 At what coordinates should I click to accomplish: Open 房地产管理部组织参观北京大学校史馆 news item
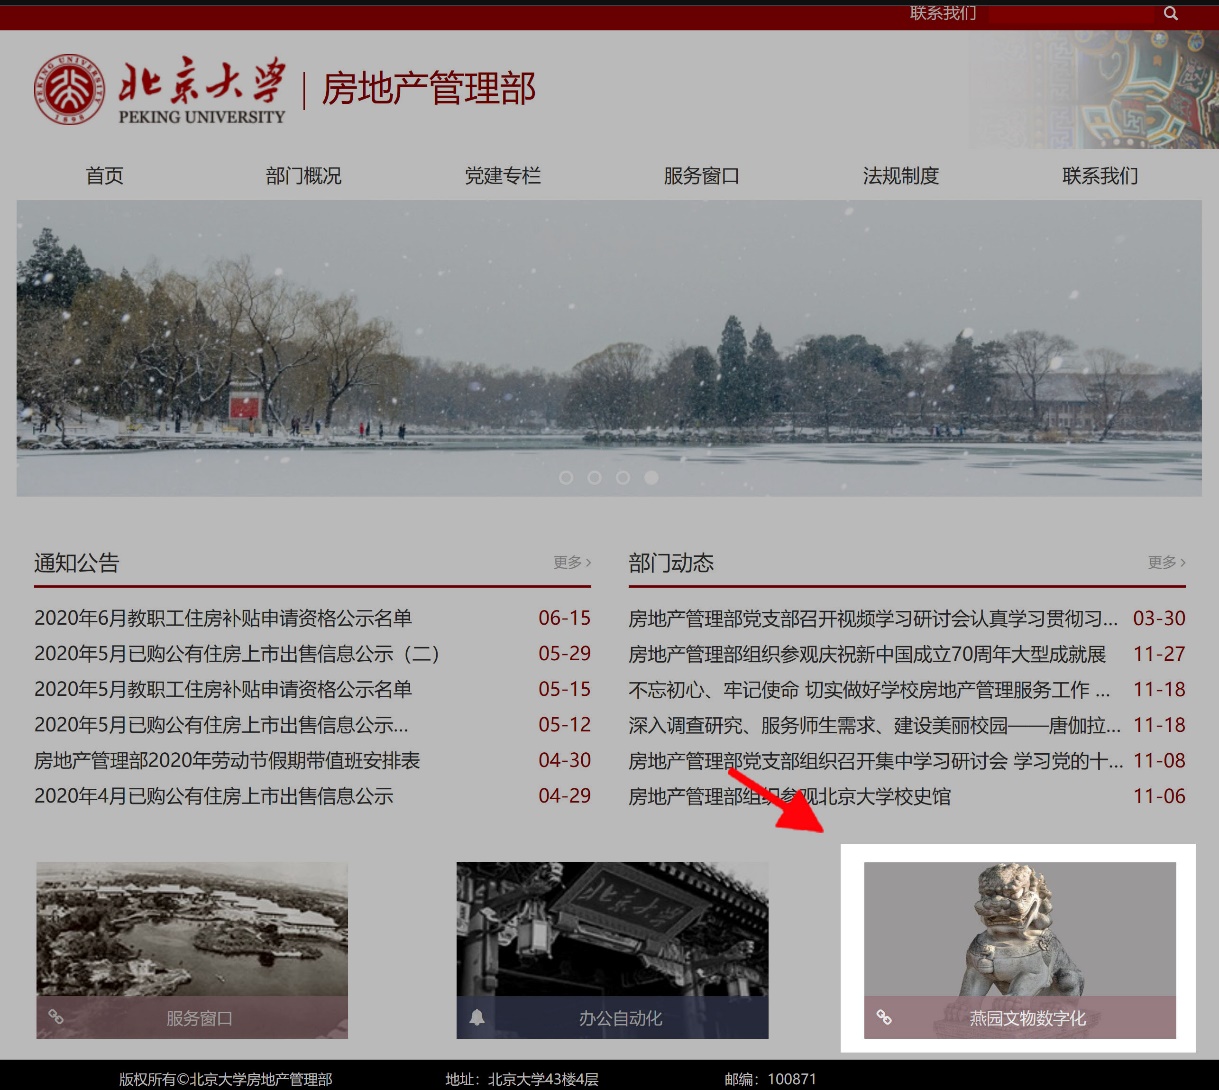[789, 796]
